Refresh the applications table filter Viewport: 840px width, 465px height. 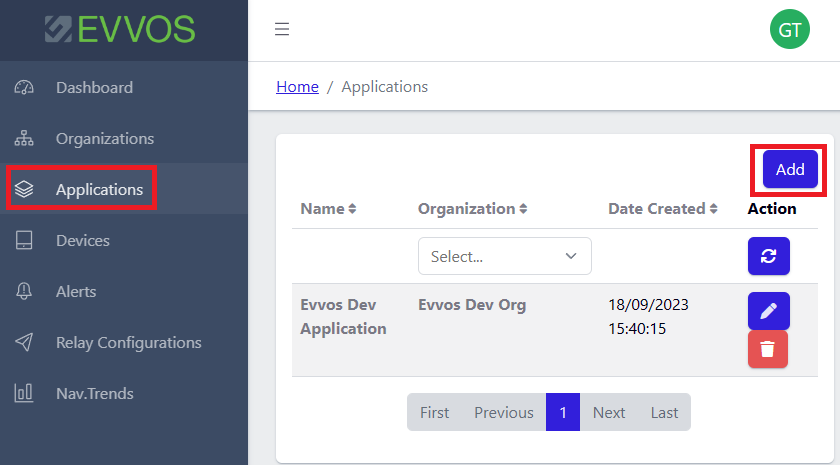click(769, 256)
